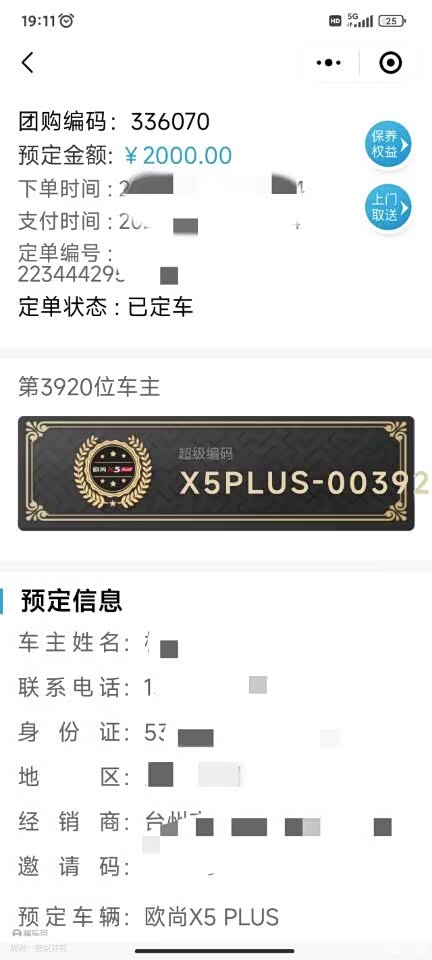Open the 上门取送 round button
This screenshot has width=432, height=960.
387,208
